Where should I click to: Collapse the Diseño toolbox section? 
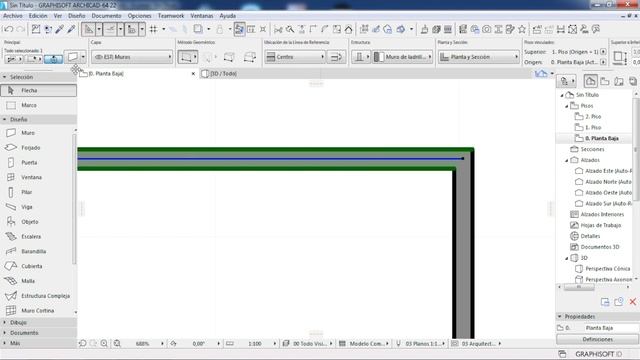click(38, 119)
